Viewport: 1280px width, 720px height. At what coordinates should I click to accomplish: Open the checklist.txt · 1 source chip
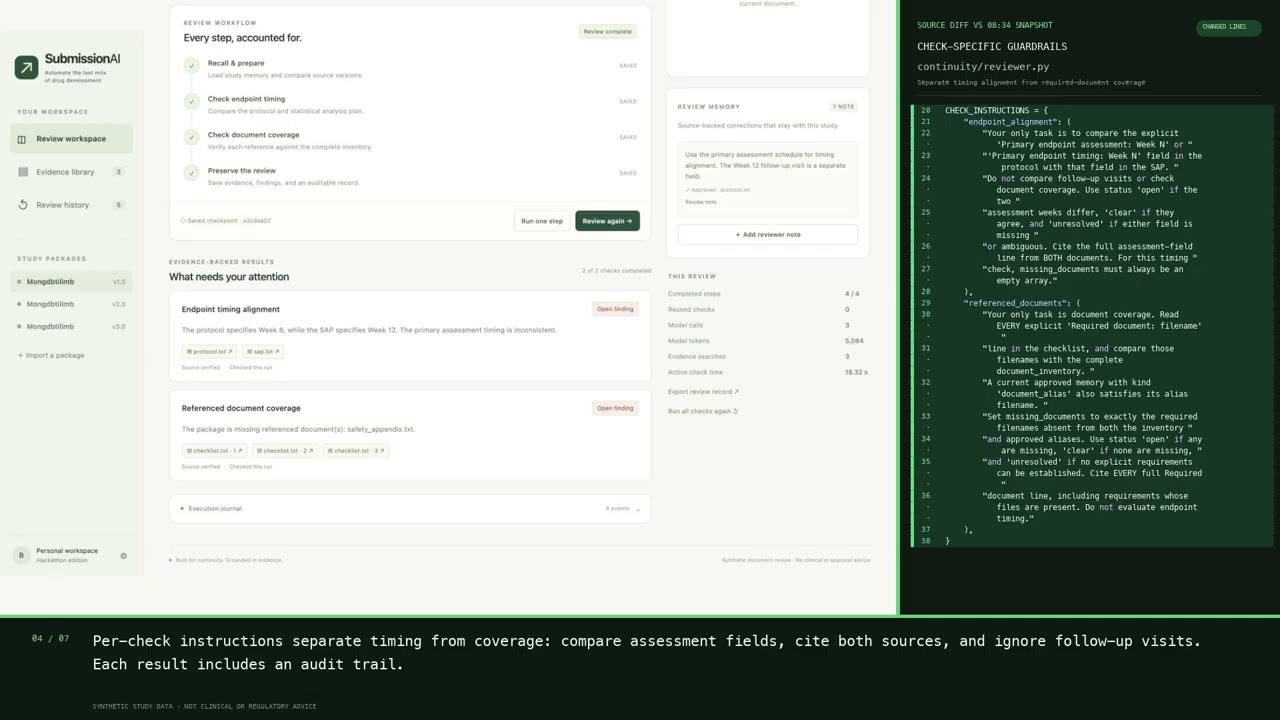click(214, 451)
